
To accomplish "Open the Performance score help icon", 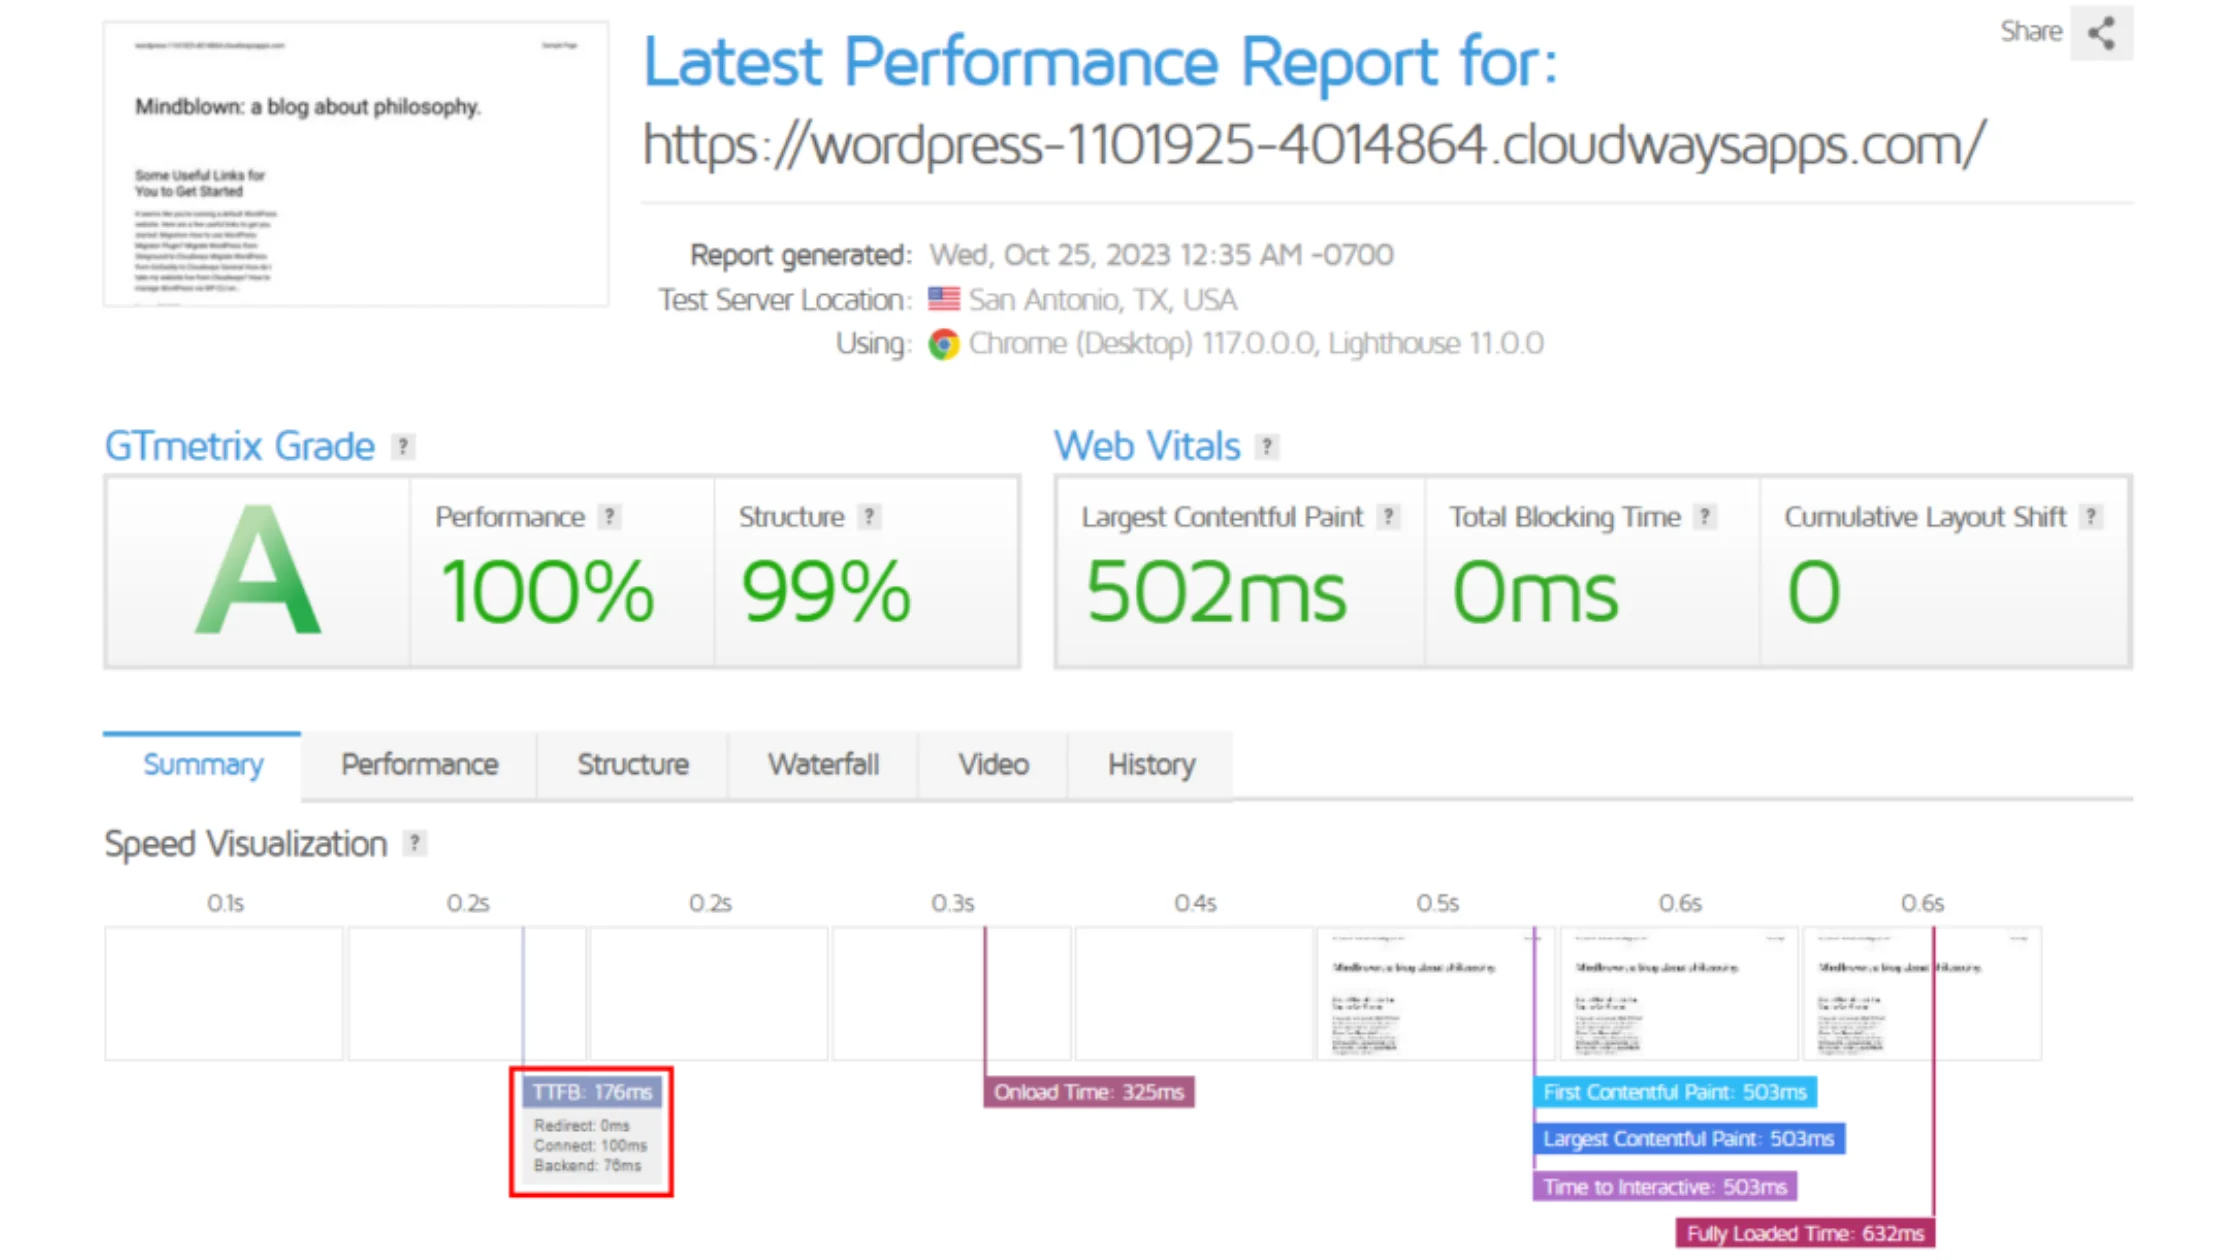I will pos(610,516).
